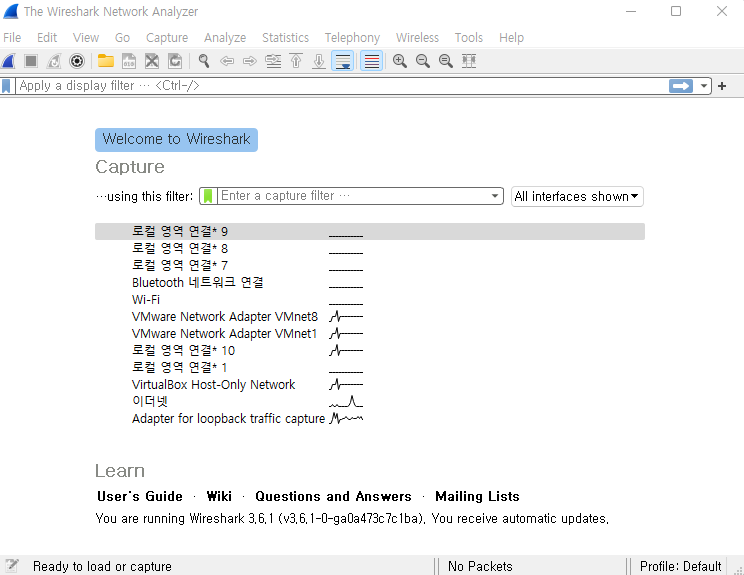Open a capture file folder icon
744x575 pixels.
106,61
